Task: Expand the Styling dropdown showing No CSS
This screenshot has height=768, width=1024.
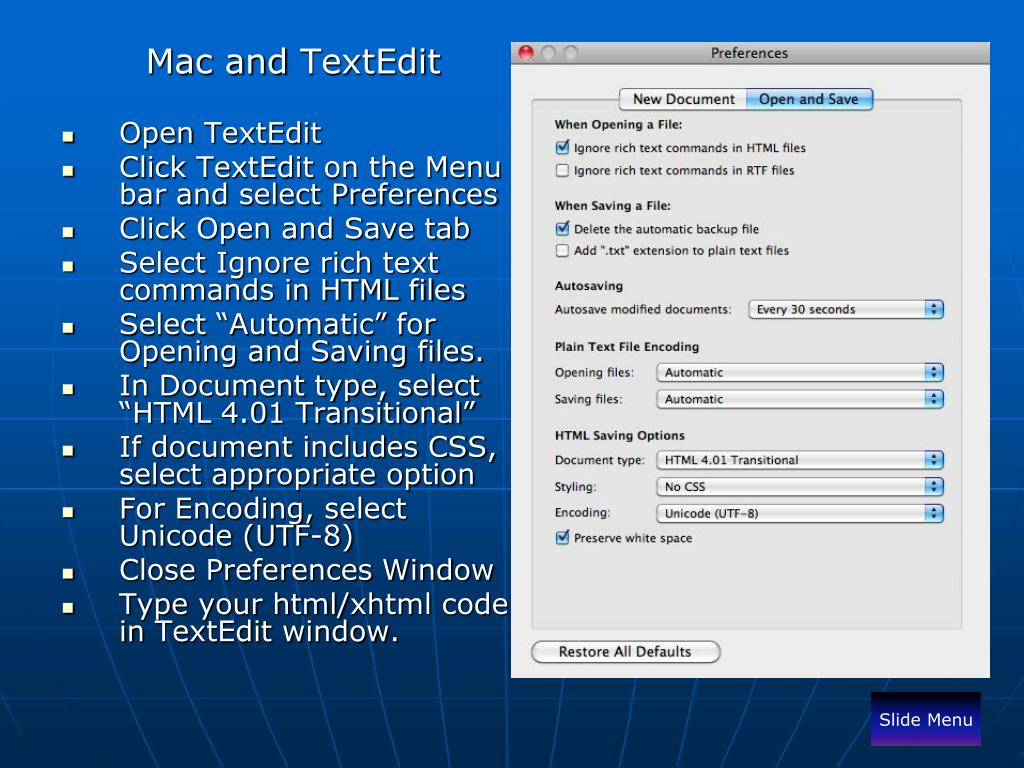Action: tap(800, 487)
